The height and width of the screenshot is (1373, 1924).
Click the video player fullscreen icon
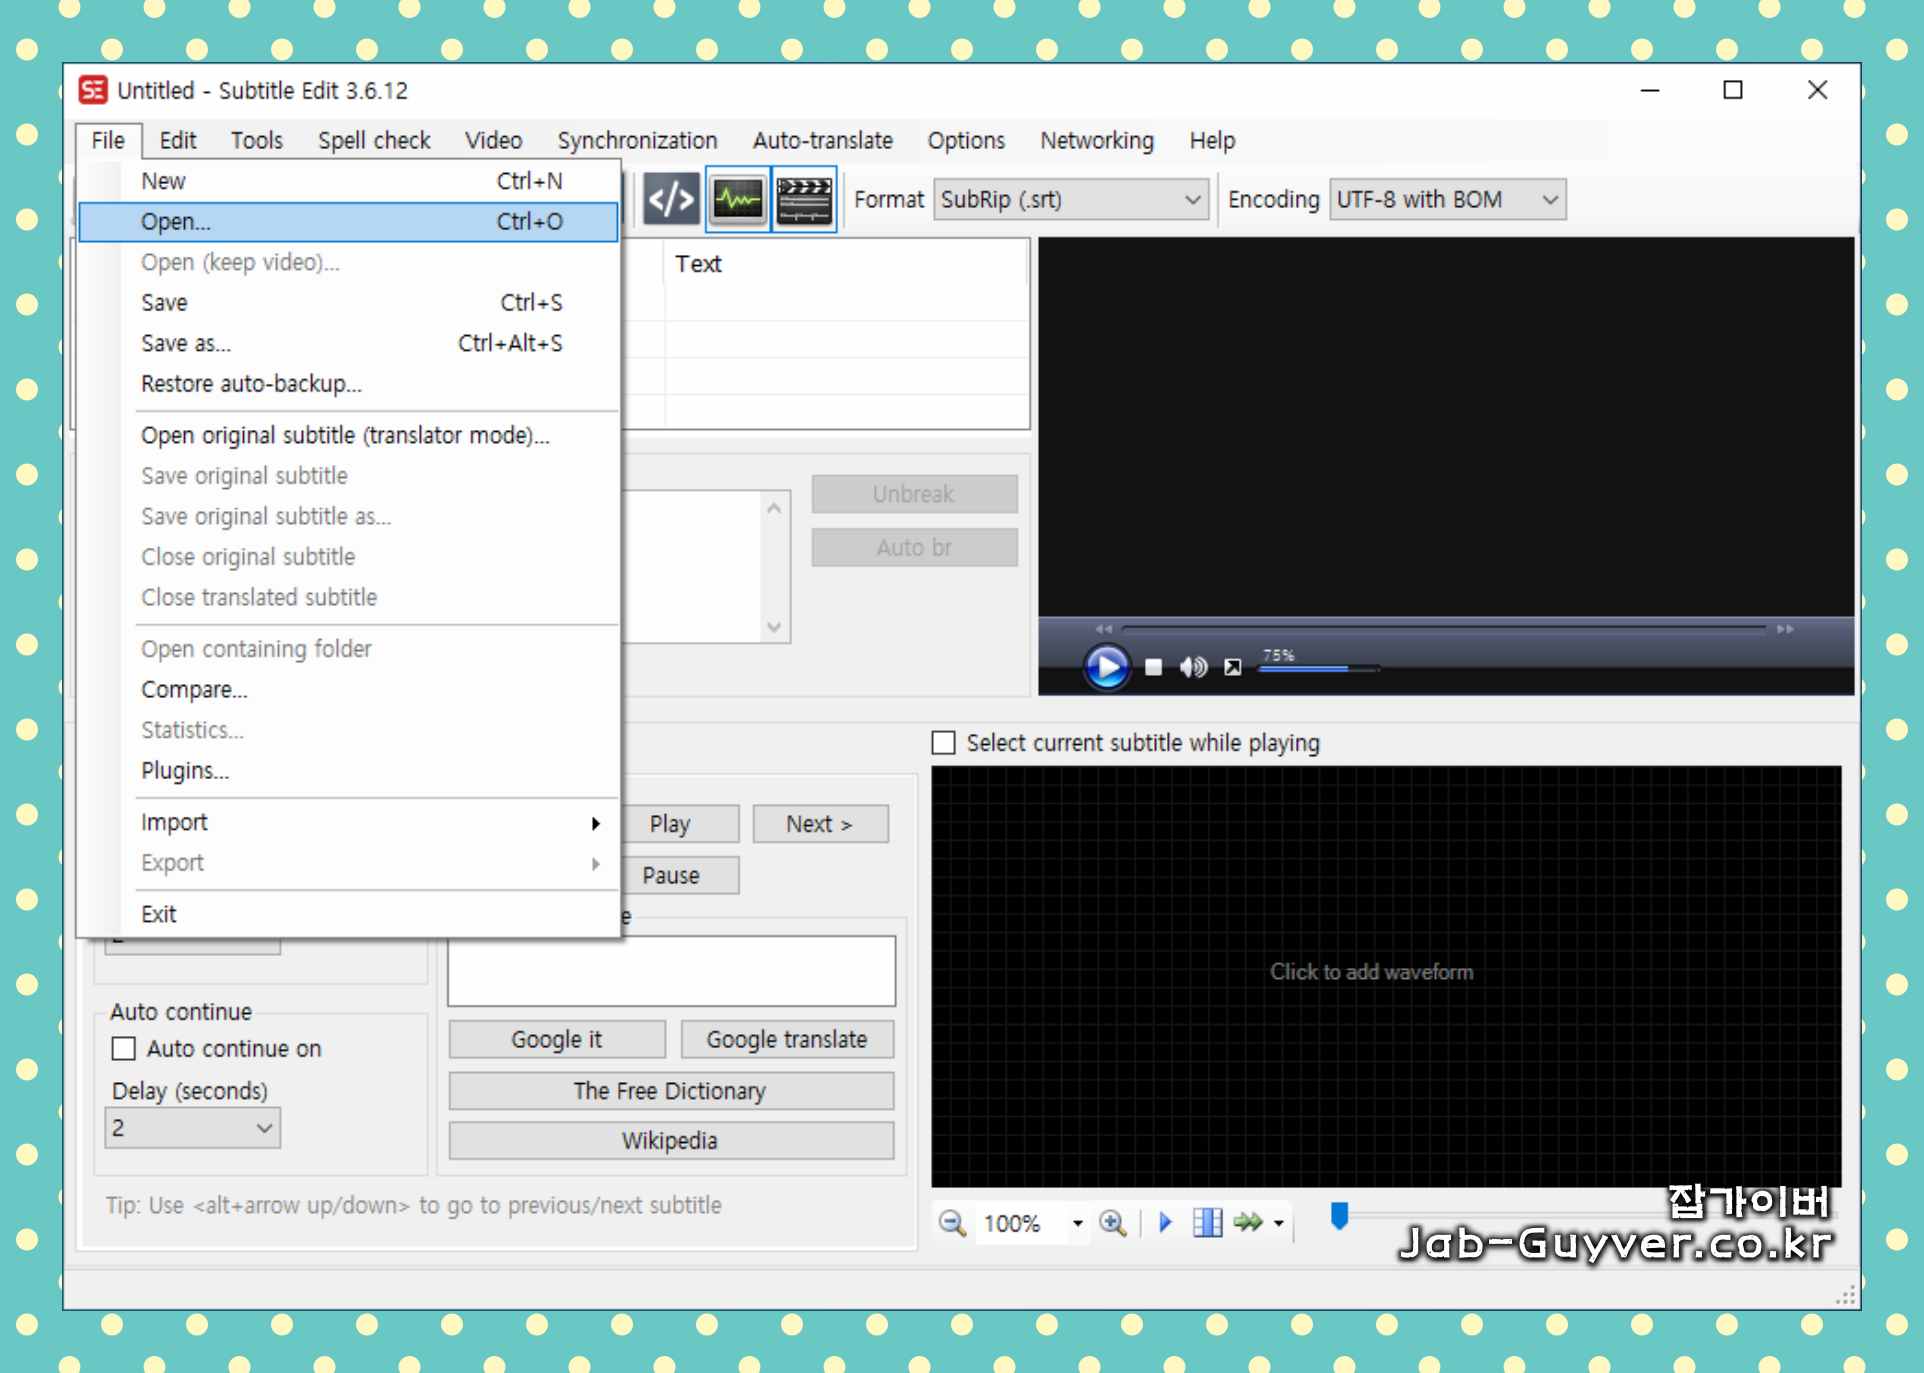[x=1233, y=667]
